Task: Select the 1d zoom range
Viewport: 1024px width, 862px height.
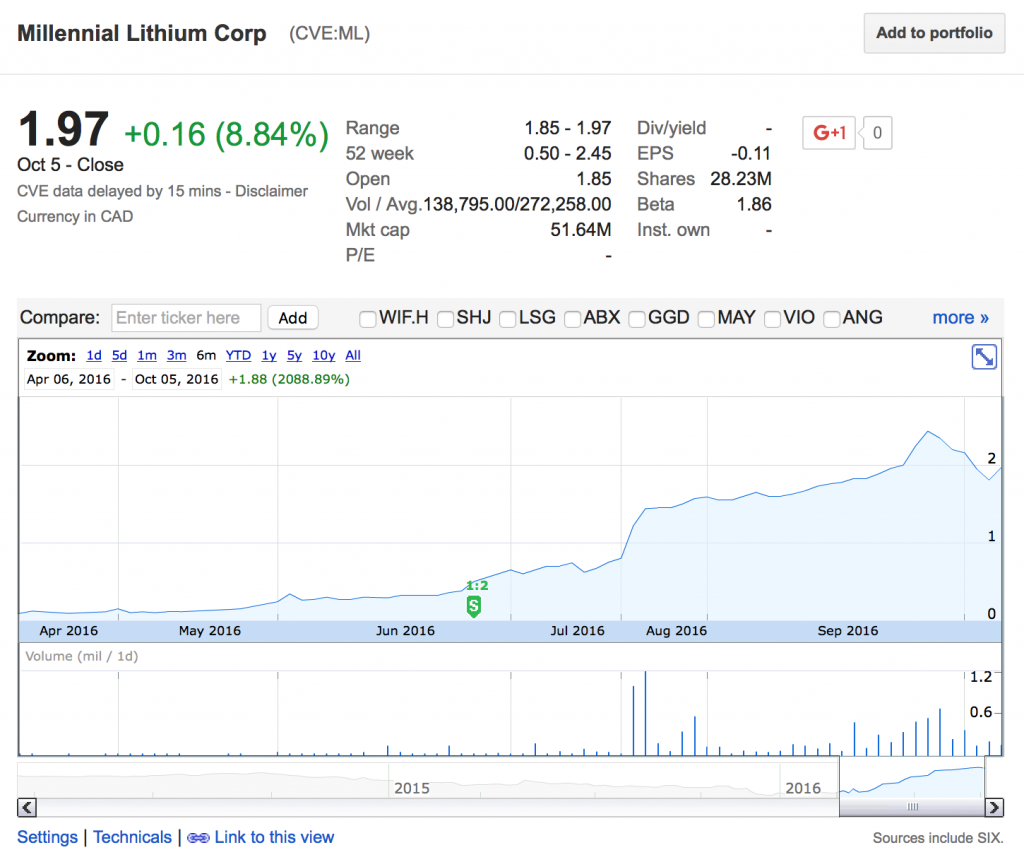Action: pyautogui.click(x=94, y=355)
